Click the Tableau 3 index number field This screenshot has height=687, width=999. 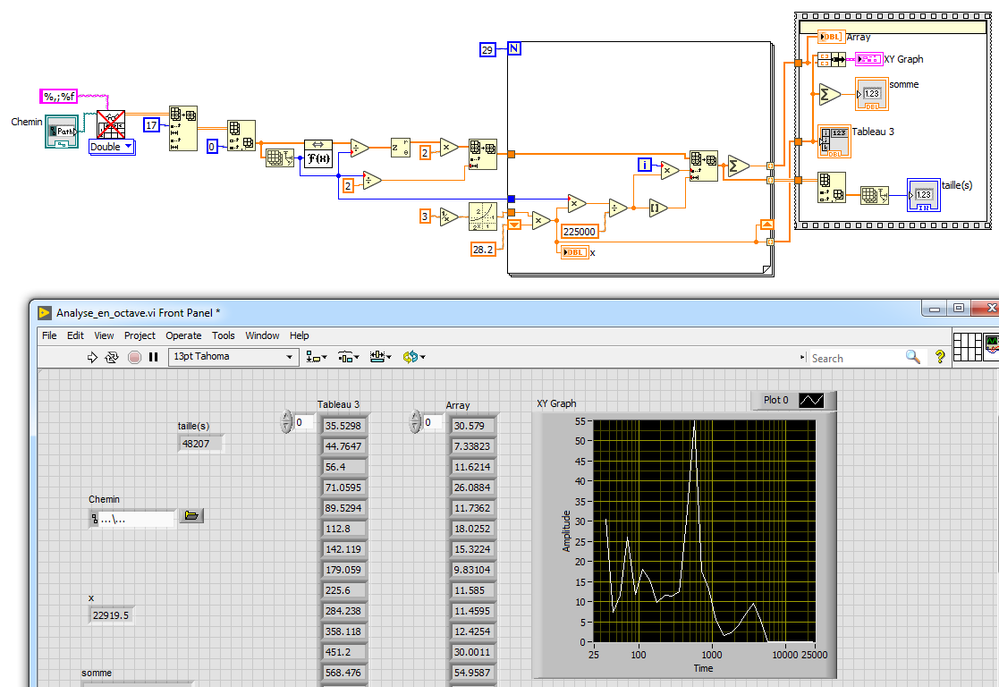tap(303, 423)
